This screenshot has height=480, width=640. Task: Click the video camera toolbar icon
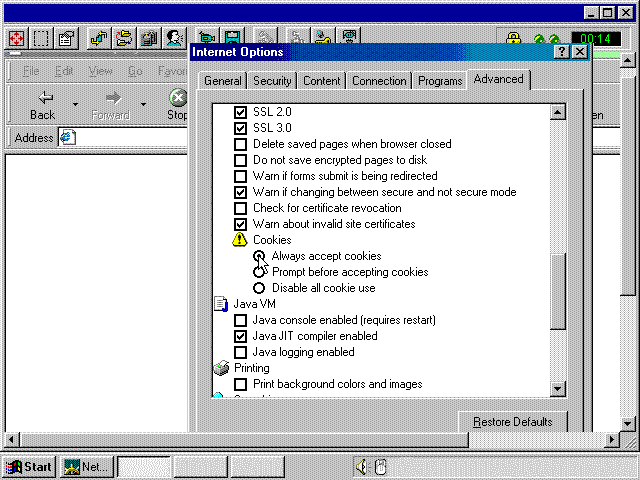(207, 38)
